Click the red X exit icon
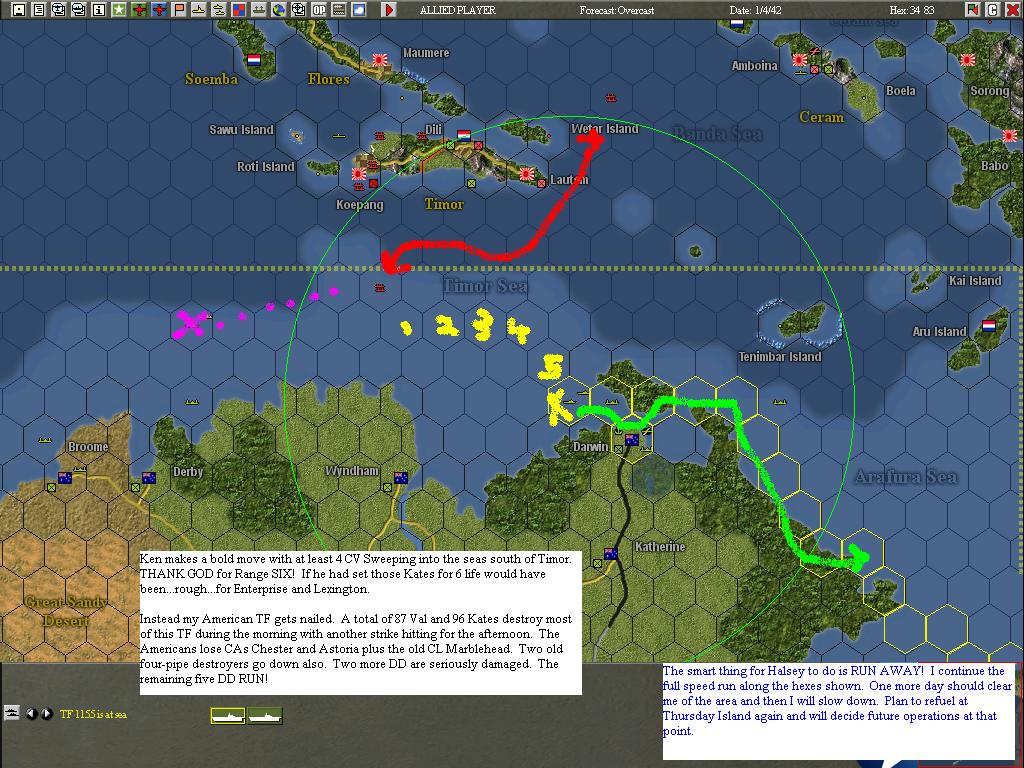Image resolution: width=1024 pixels, height=768 pixels. click(x=1012, y=9)
